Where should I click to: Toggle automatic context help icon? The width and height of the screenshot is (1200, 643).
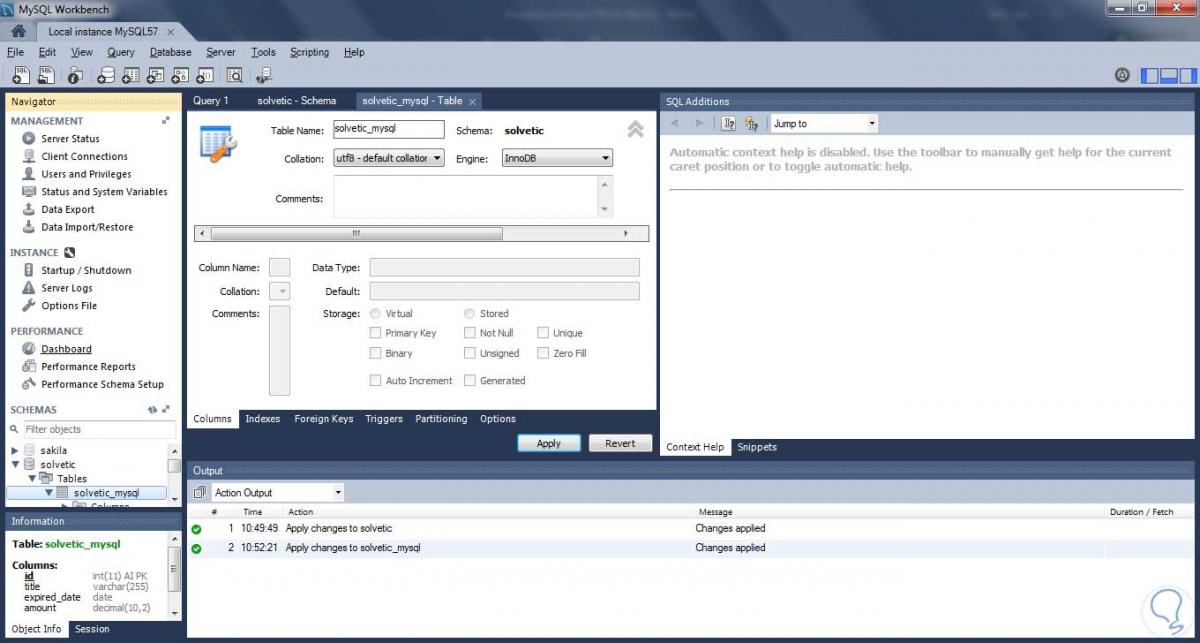pos(751,123)
